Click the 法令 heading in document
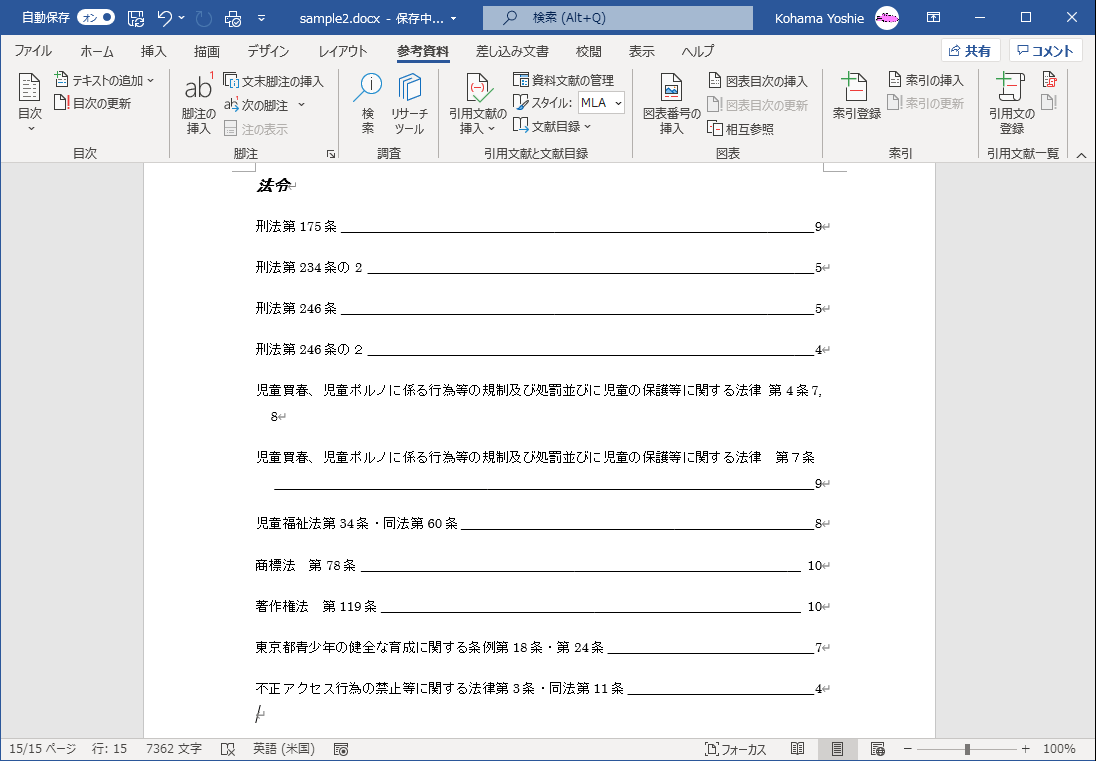The width and height of the screenshot is (1096, 761). point(273,185)
